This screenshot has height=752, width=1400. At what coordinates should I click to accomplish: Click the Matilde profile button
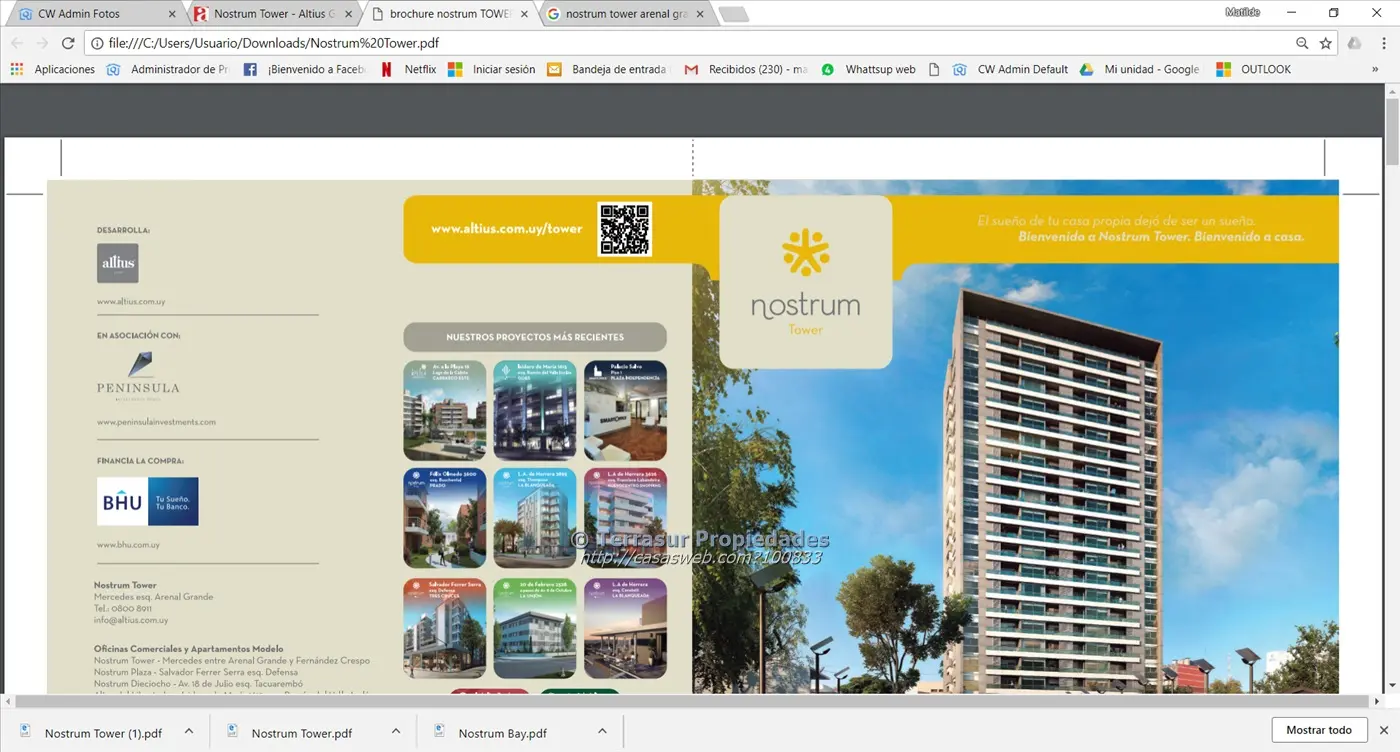(x=1242, y=12)
